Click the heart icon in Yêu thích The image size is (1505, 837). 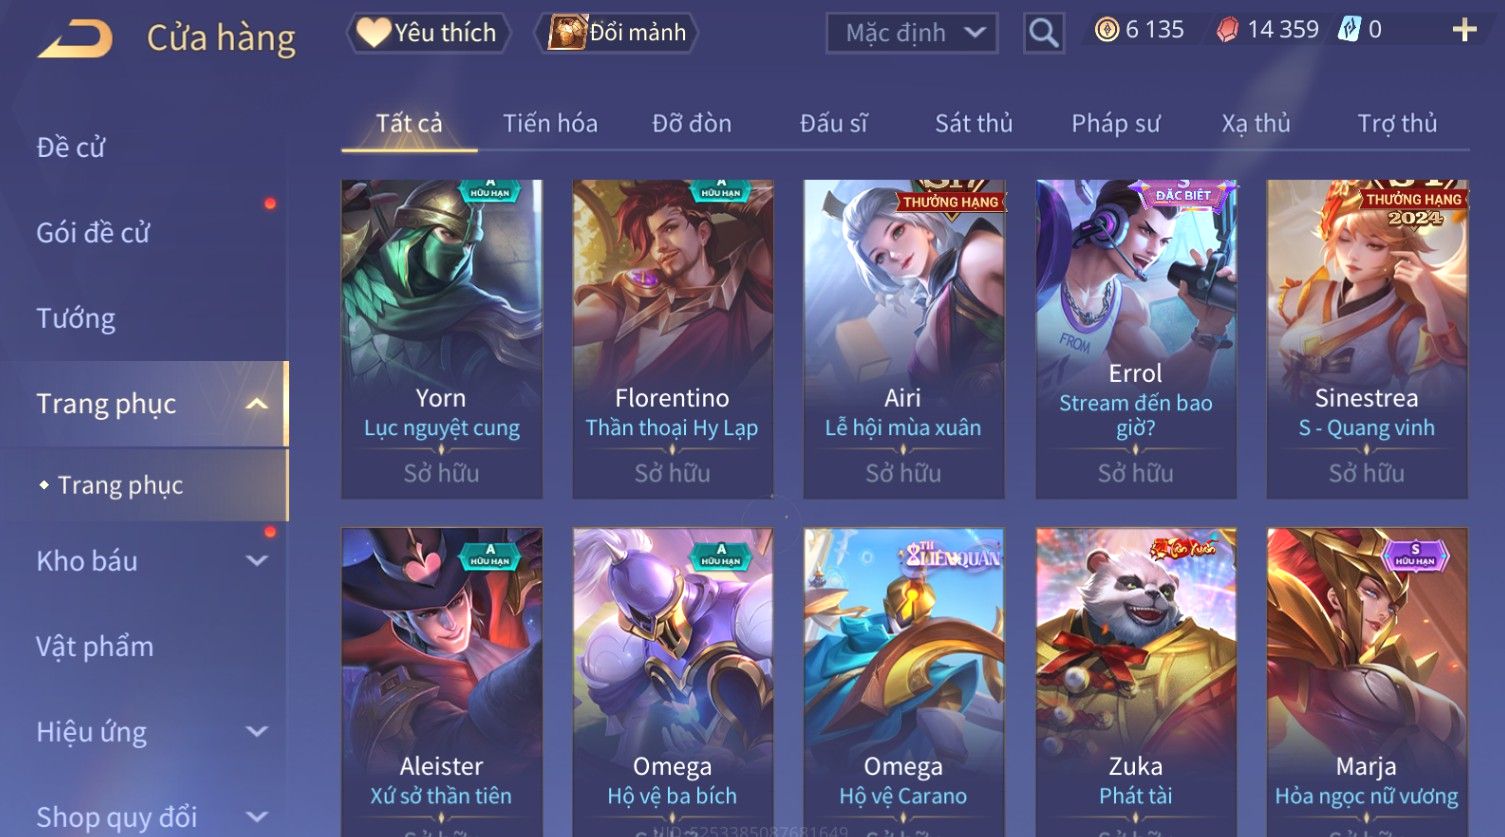click(x=373, y=32)
